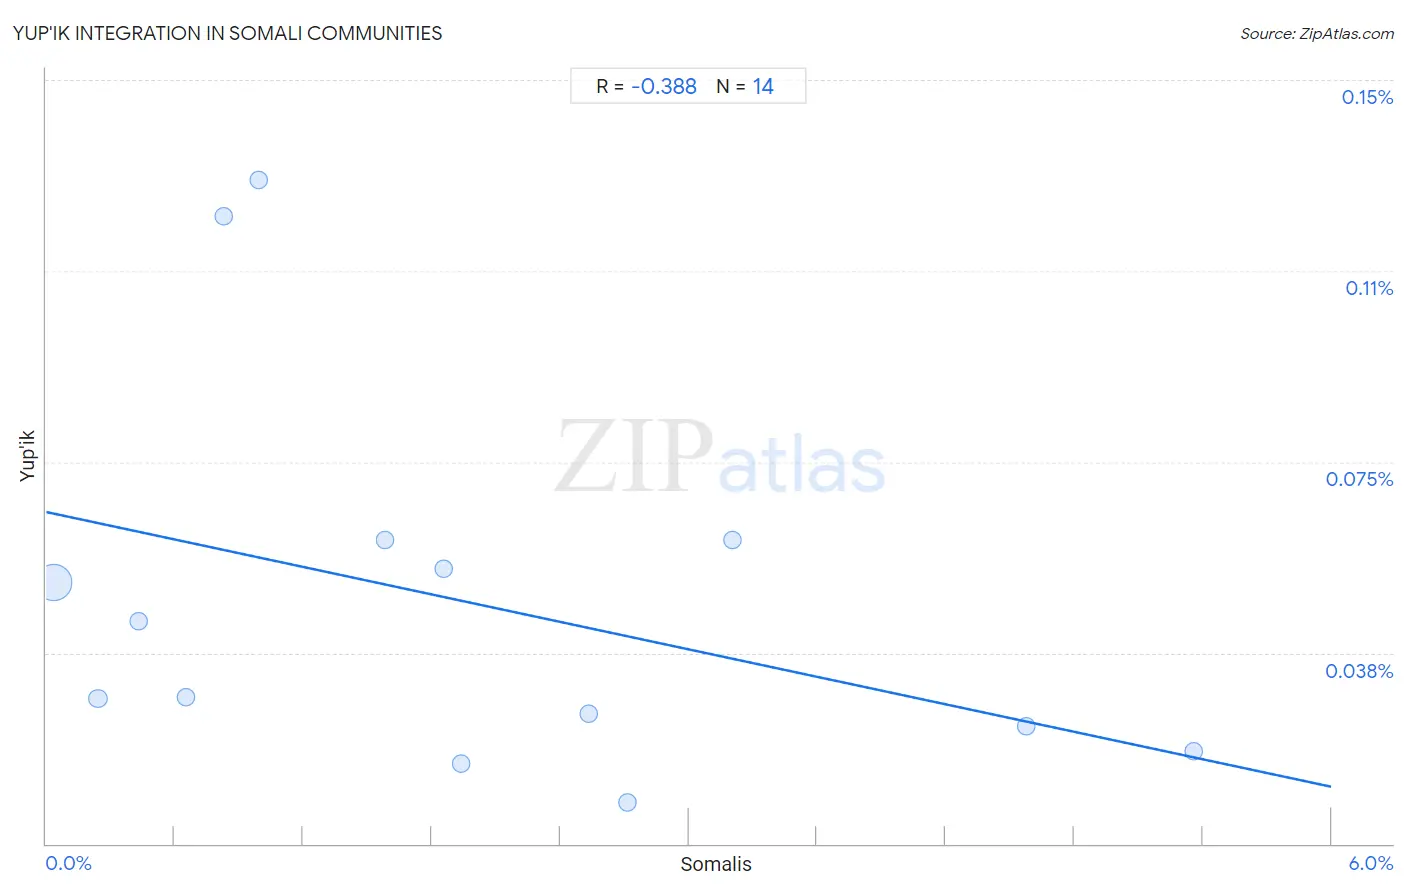Click the blue regression trend line
This screenshot has height=892, width=1406.
[688, 649]
